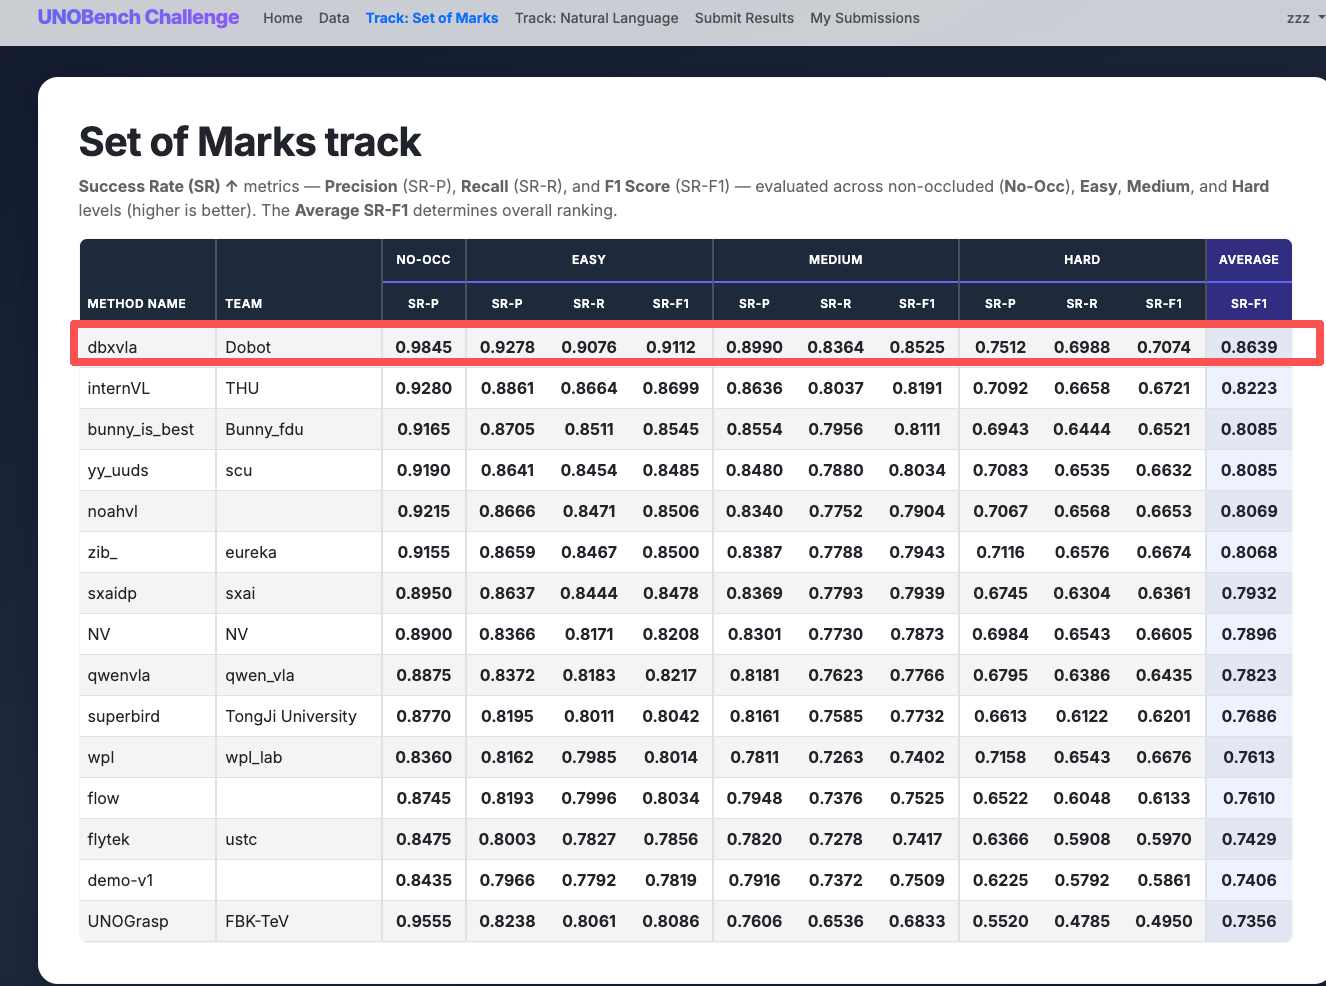
Task: Click flow average score 0.7610
Action: coord(1249,798)
